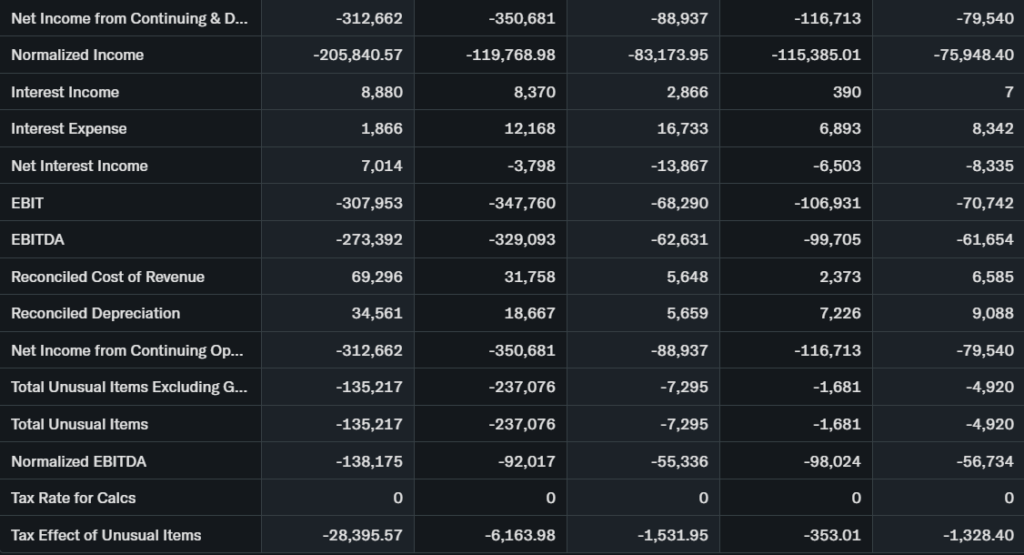1024x555 pixels.
Task: Select the EBITDA row label
Action: click(x=38, y=240)
